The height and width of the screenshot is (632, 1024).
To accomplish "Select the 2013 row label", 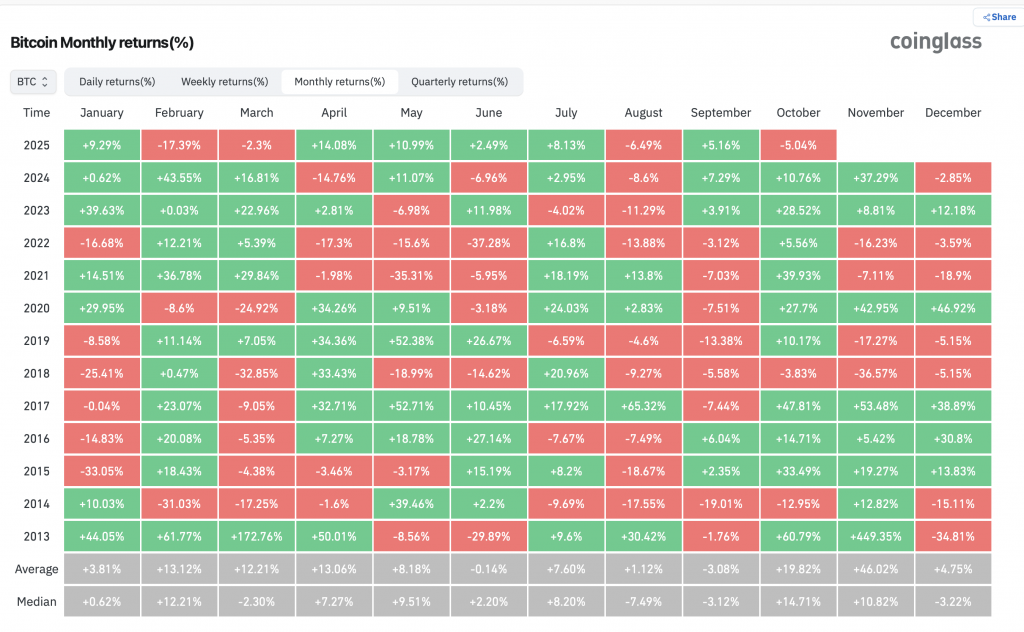I will coord(37,536).
